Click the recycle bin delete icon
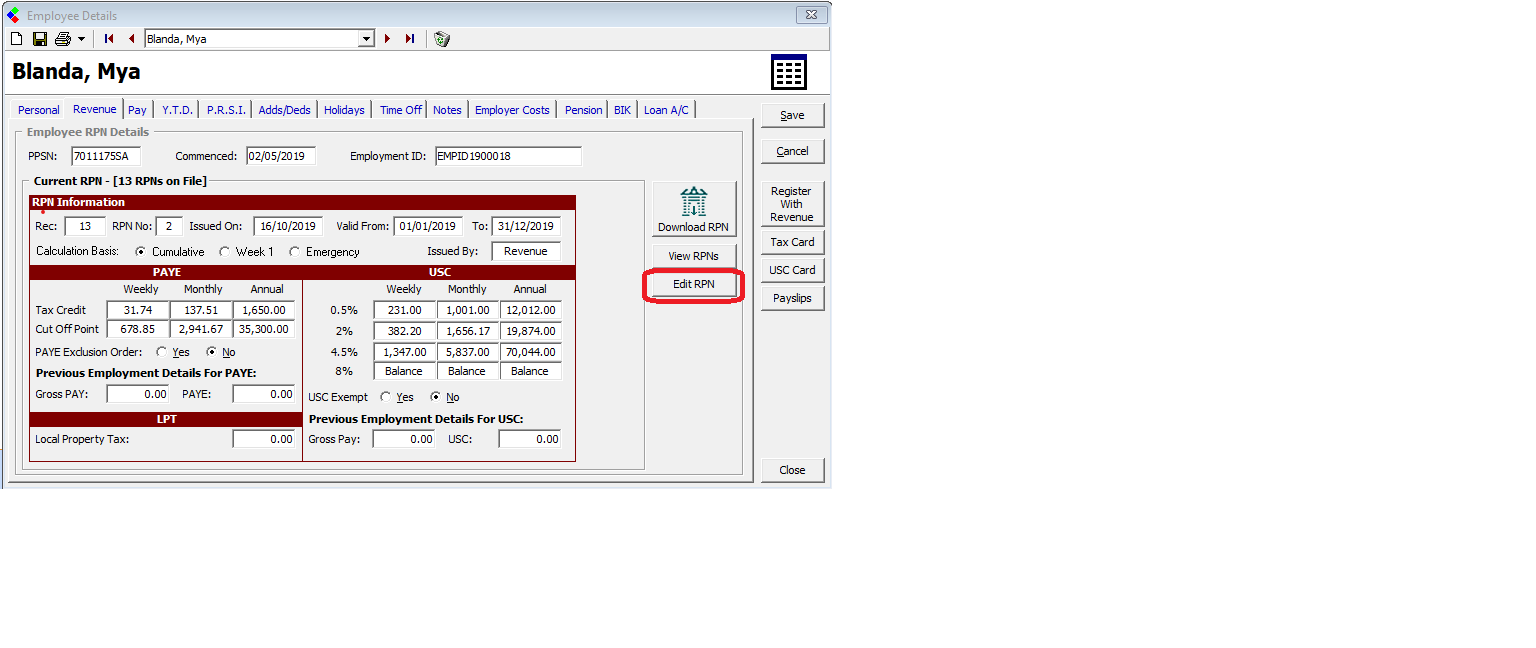 coord(442,39)
